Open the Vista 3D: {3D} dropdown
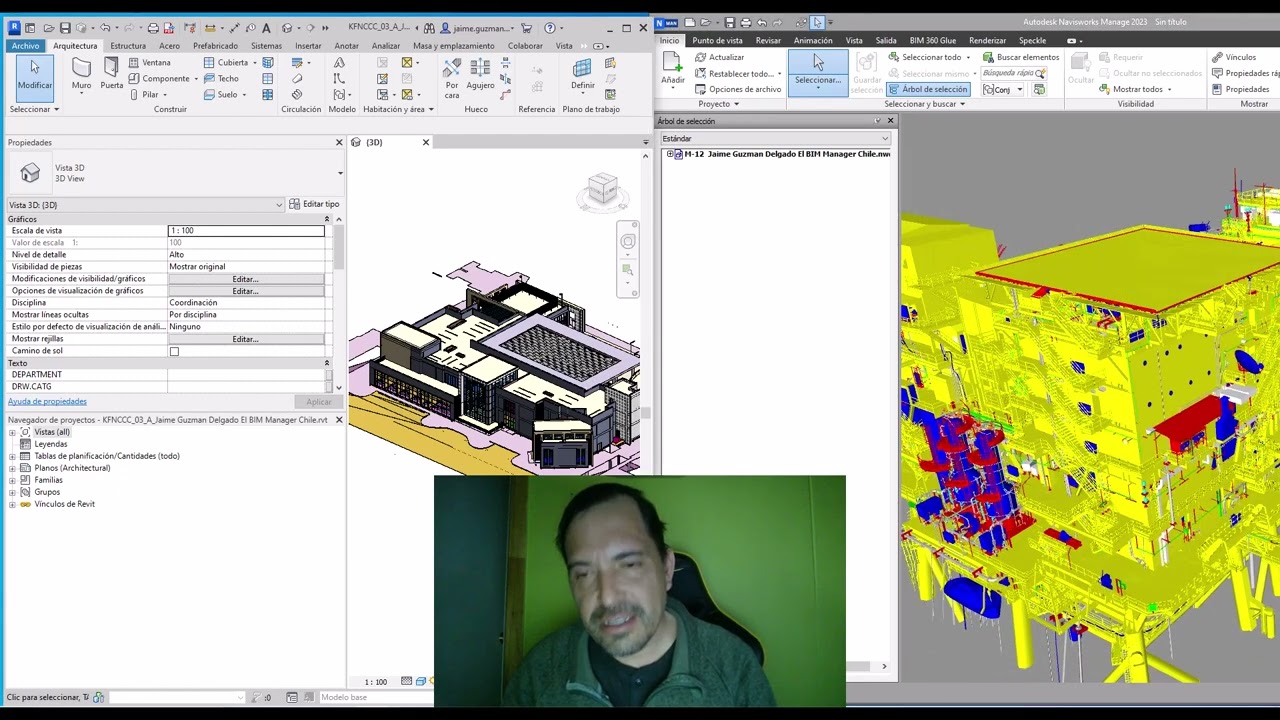 tap(146, 205)
